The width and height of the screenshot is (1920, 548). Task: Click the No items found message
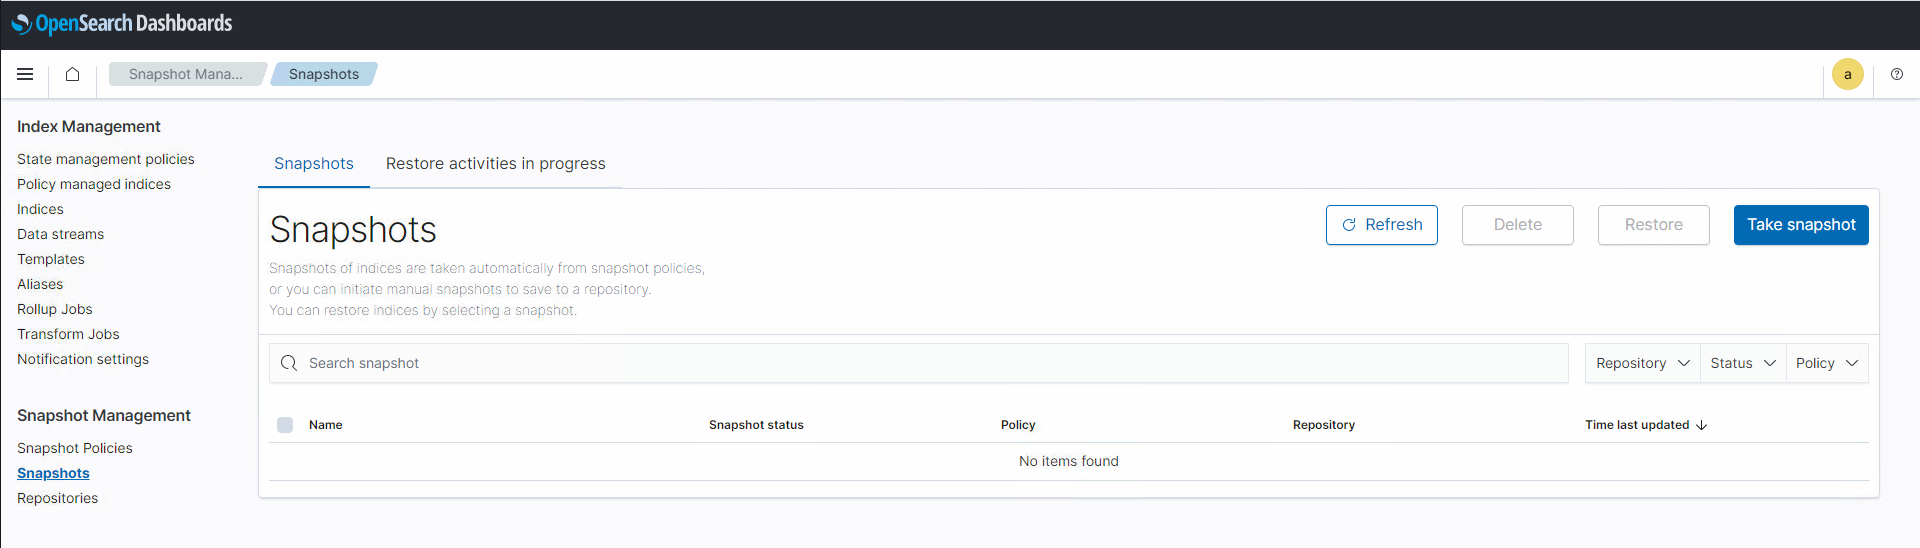[x=1069, y=461]
